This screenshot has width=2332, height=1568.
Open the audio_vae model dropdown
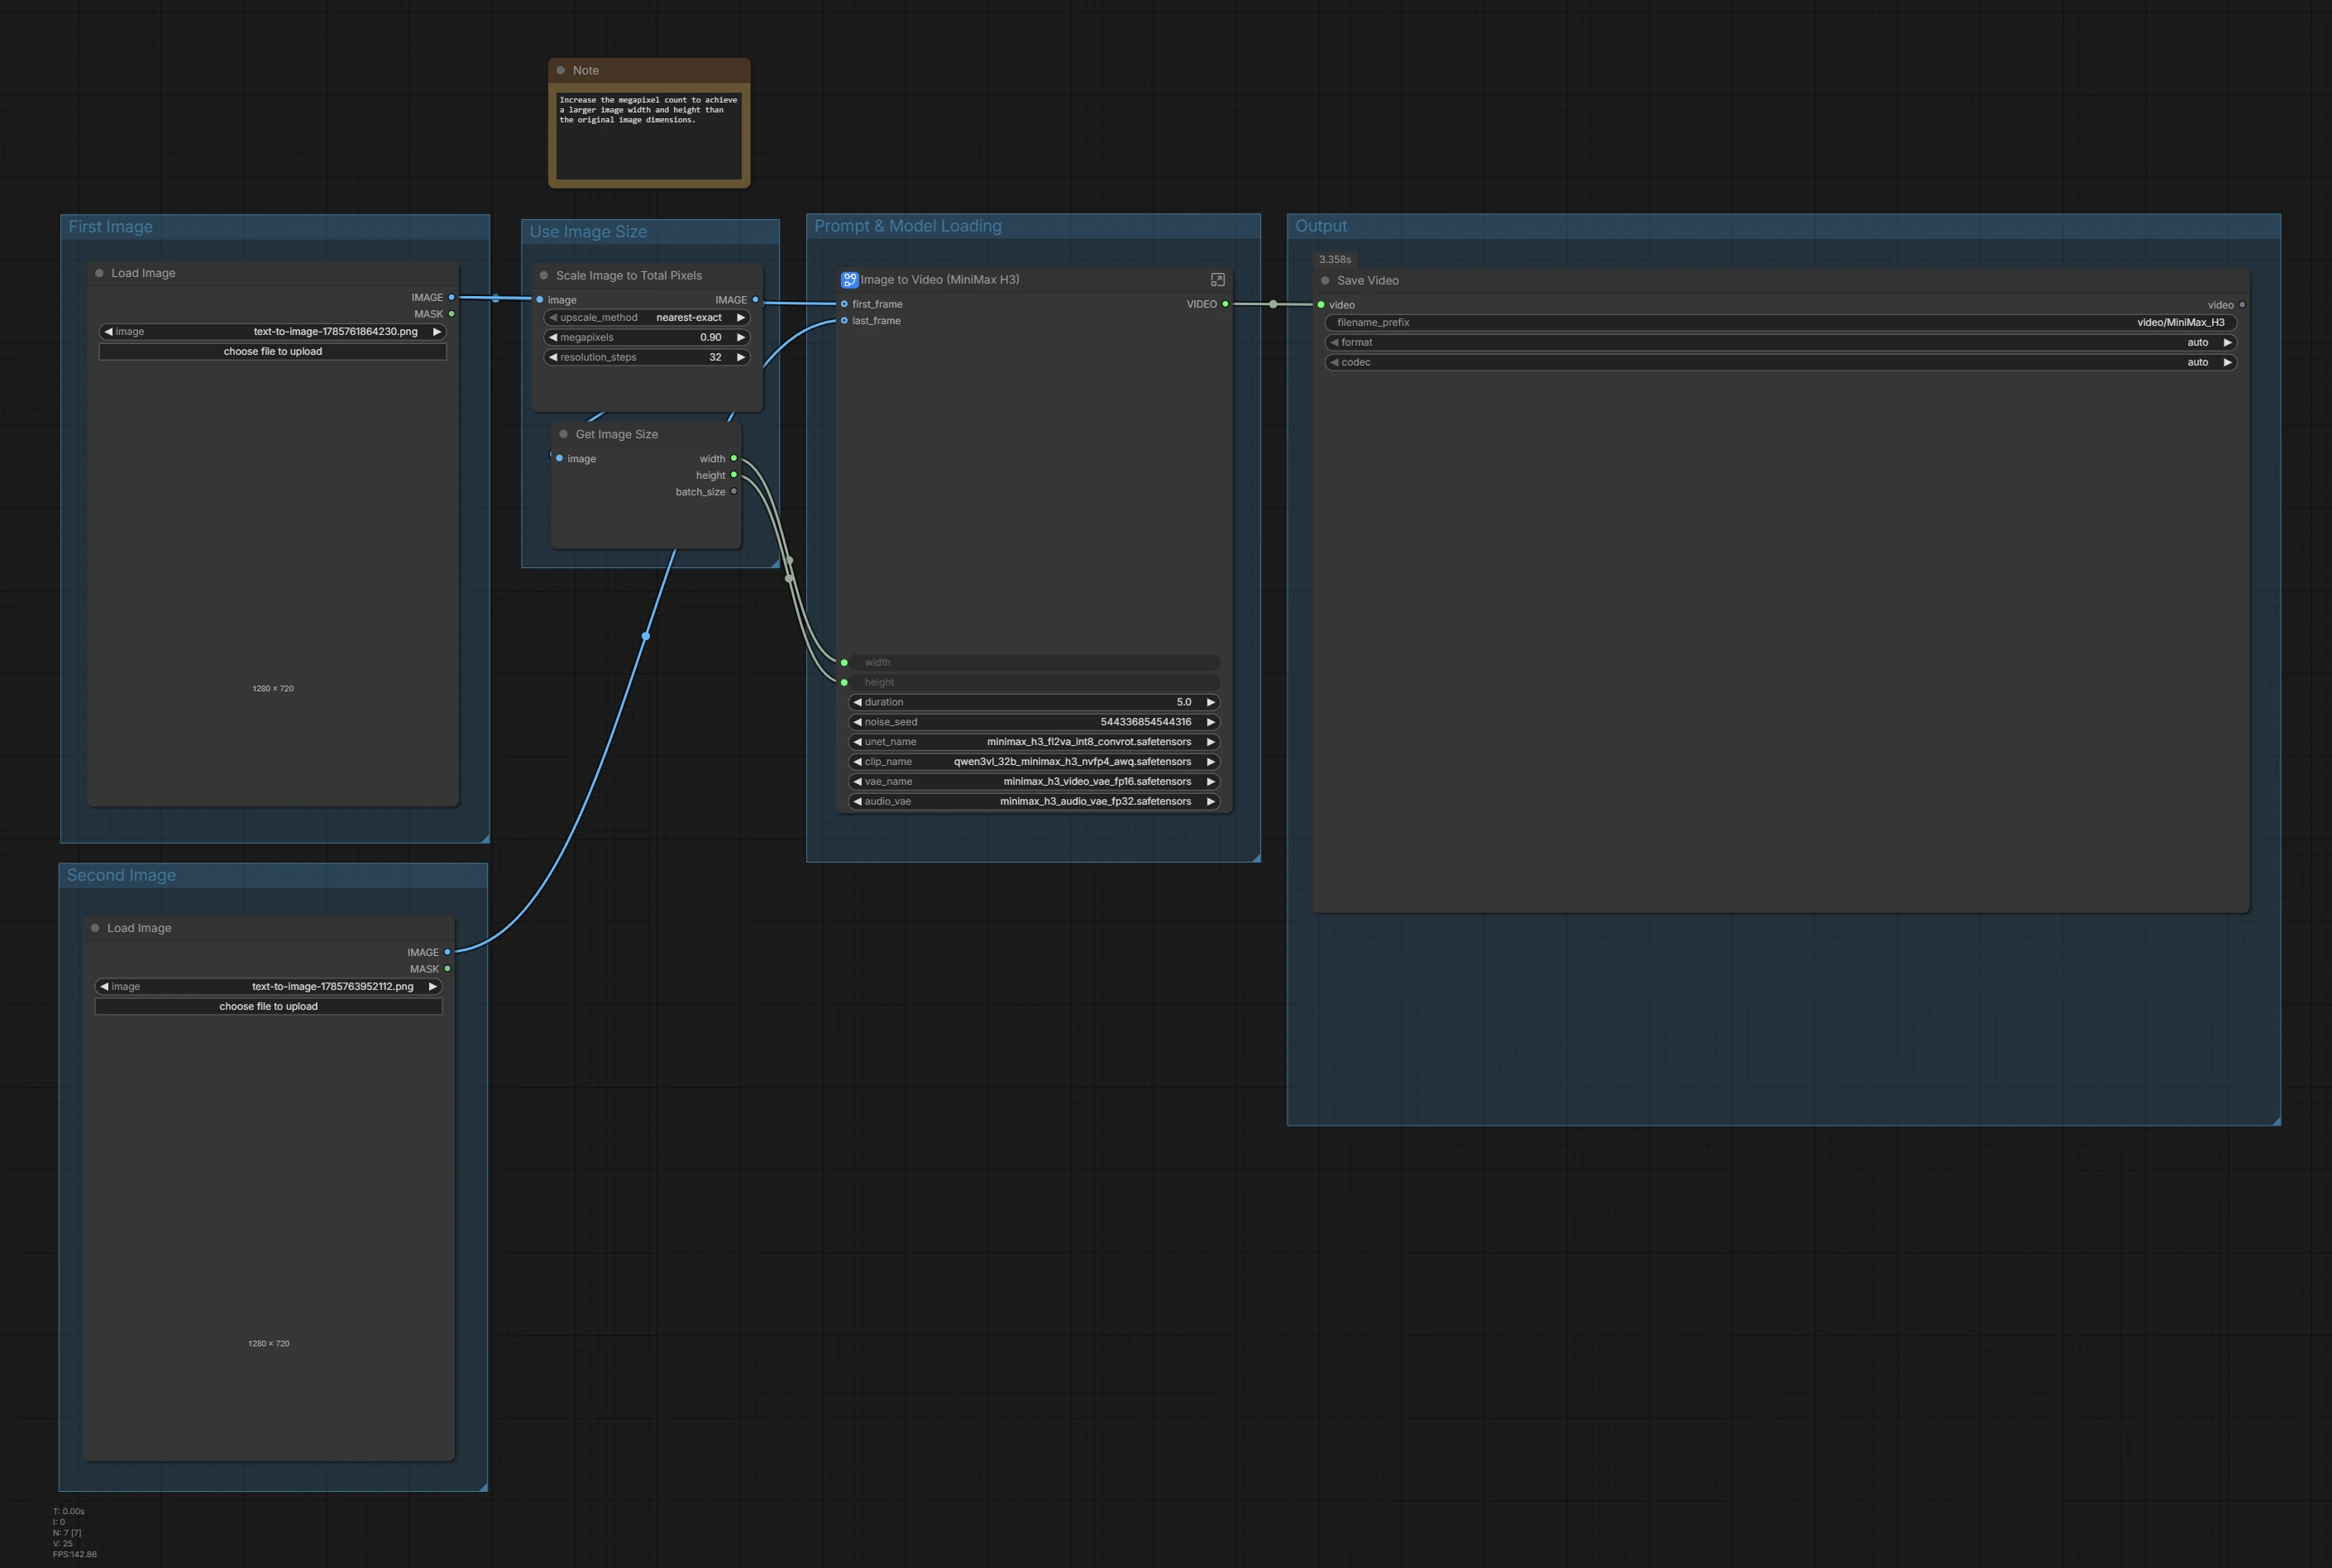(x=1034, y=801)
